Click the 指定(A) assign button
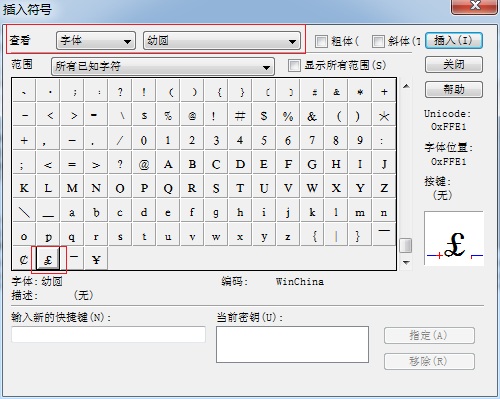This screenshot has height=399, width=500. pyautogui.click(x=429, y=336)
